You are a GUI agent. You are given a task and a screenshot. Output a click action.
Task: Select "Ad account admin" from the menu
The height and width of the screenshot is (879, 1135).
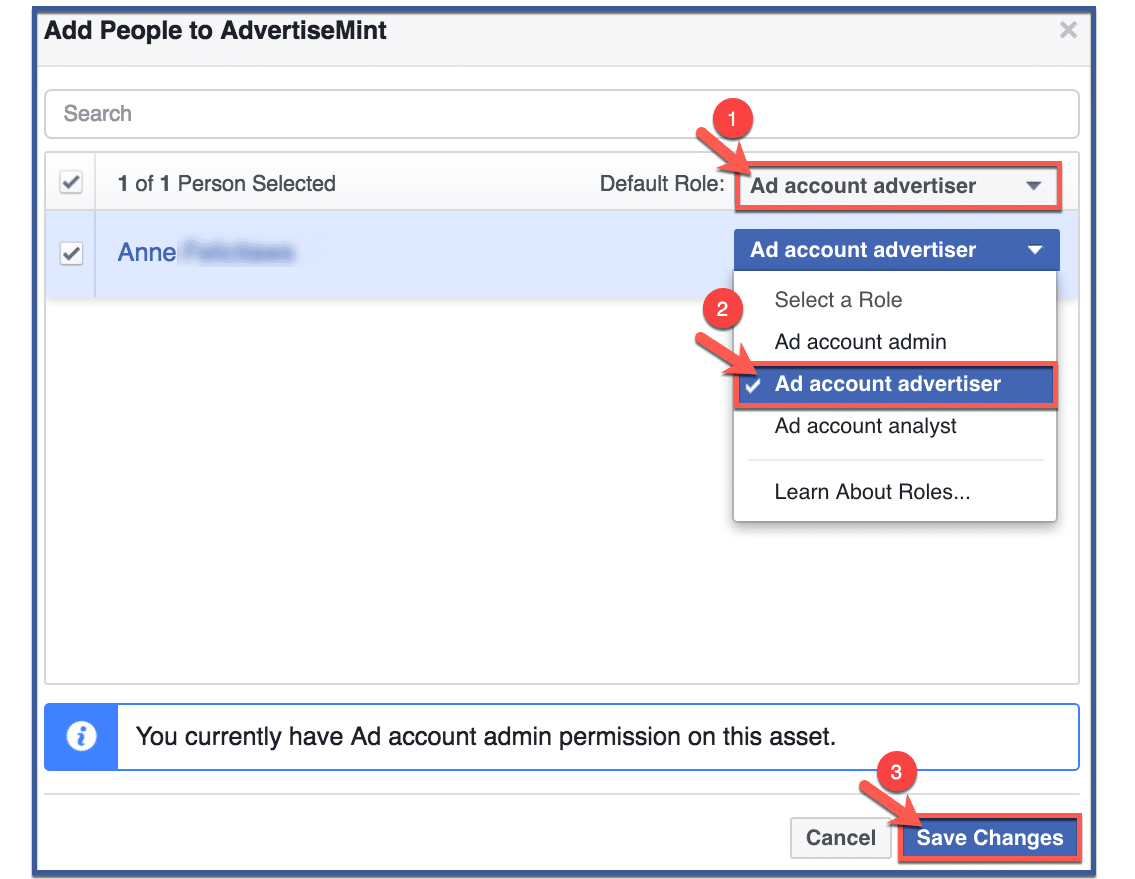[x=860, y=341]
